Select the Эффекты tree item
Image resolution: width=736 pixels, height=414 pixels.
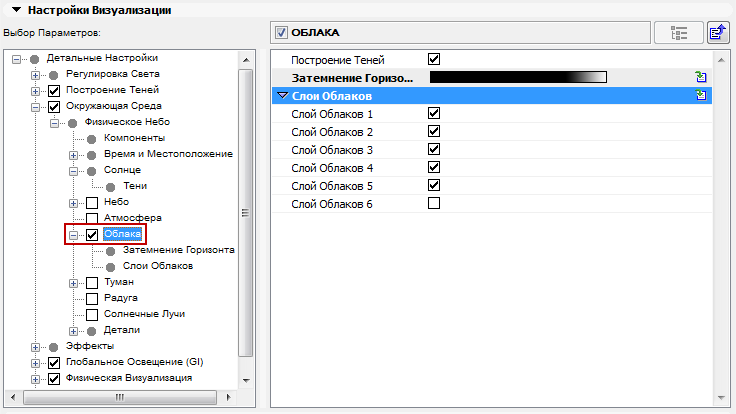coord(90,345)
